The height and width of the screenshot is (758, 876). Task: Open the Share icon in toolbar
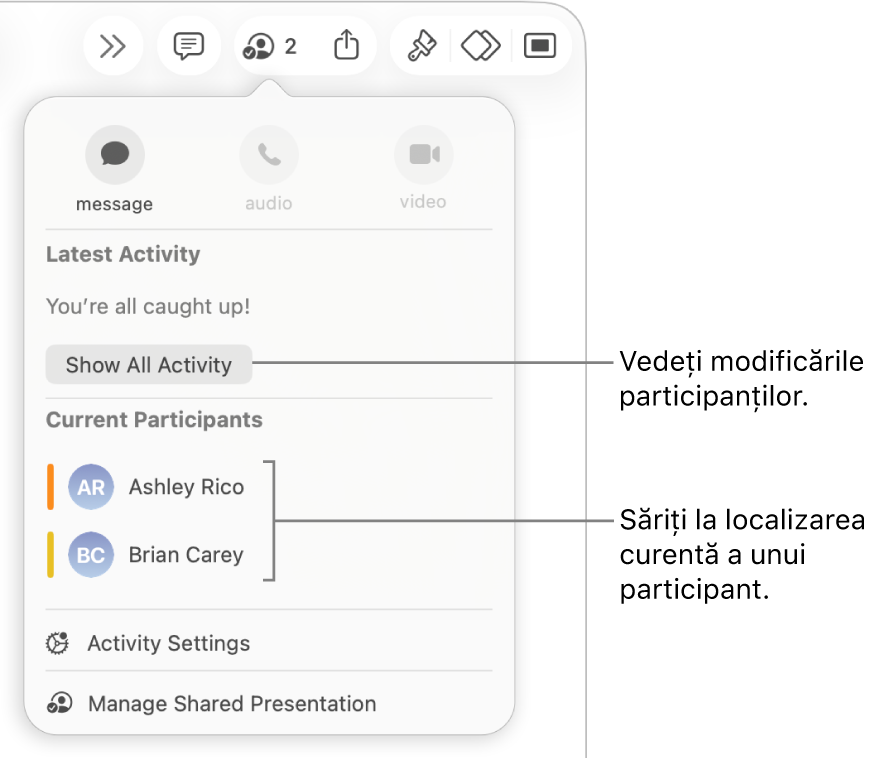(x=346, y=45)
